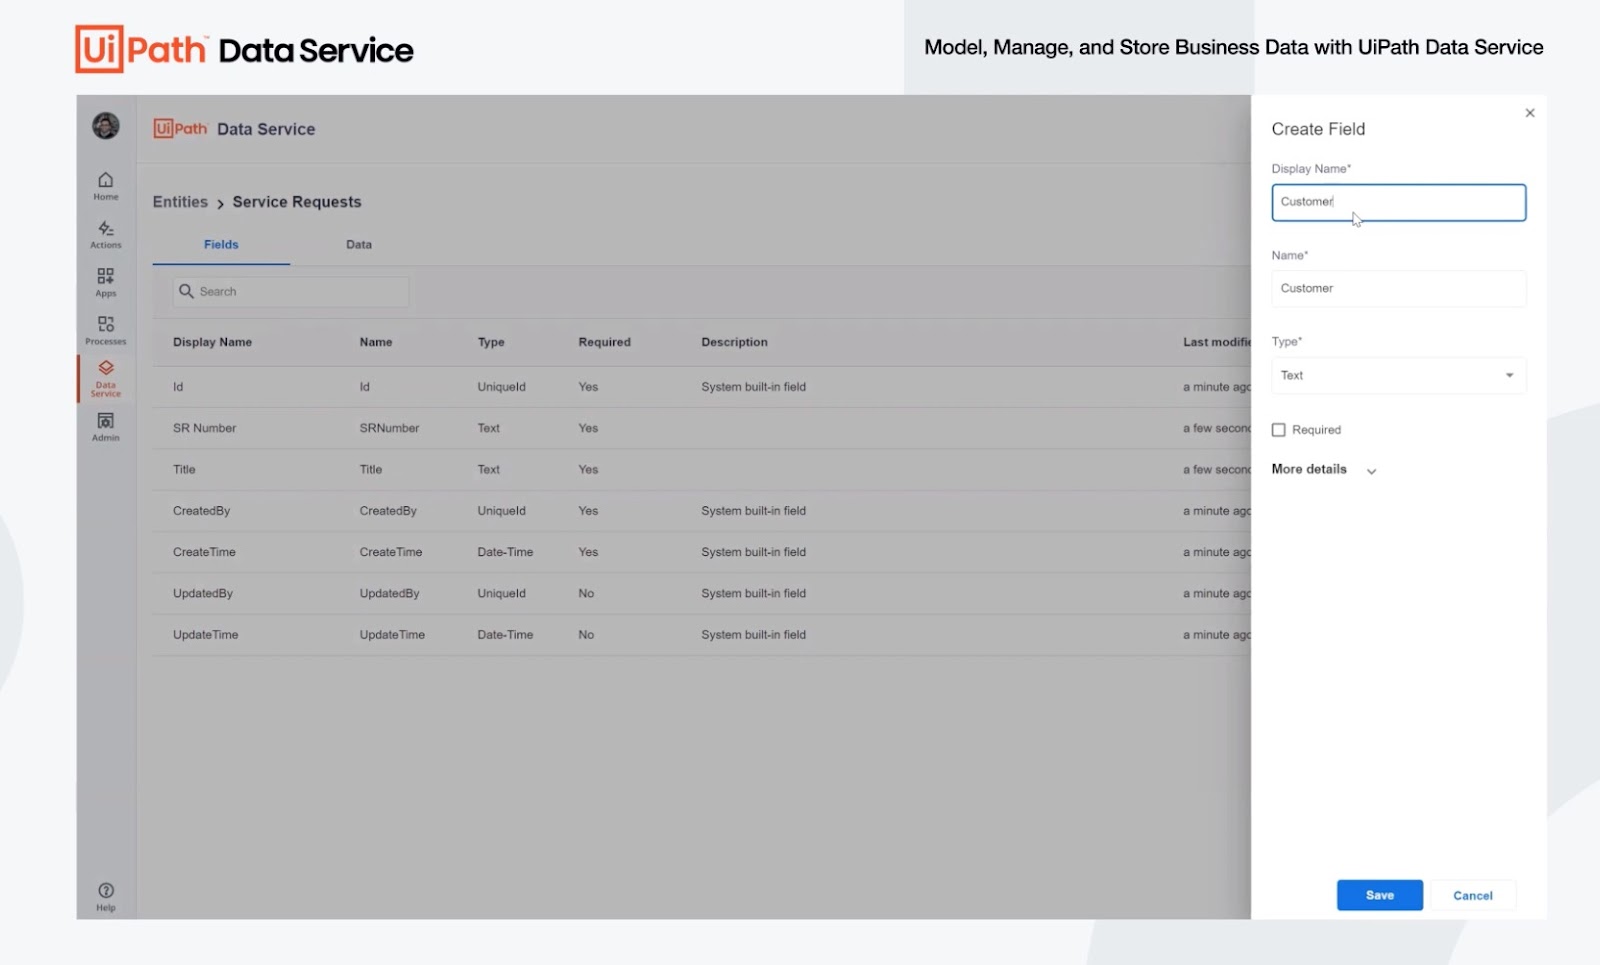Switch to the Fields tab
This screenshot has height=965, width=1600.
pyautogui.click(x=221, y=245)
